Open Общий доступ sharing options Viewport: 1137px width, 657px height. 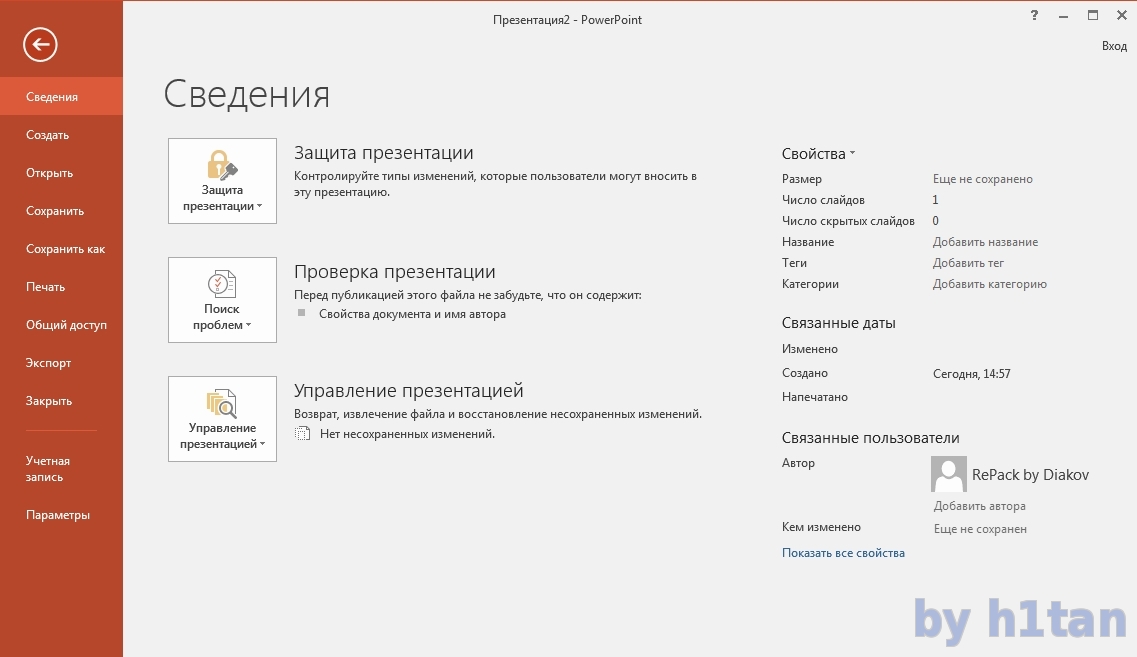pyautogui.click(x=62, y=325)
